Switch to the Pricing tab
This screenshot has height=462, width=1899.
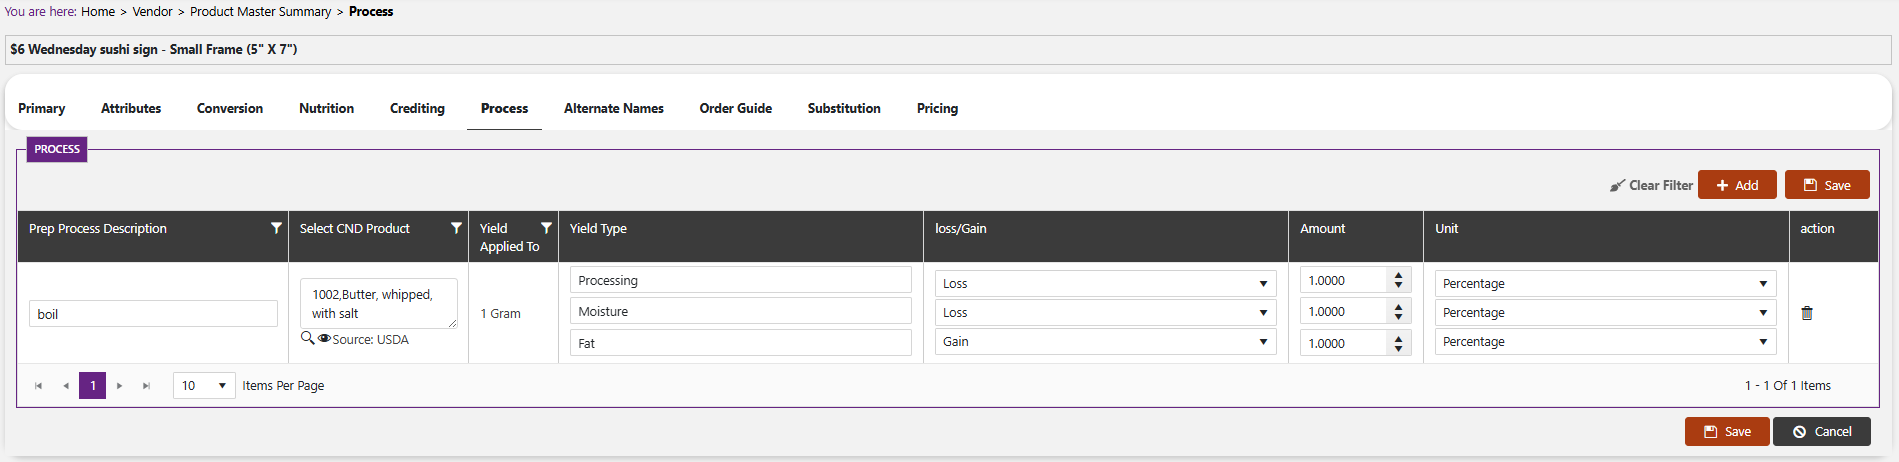tap(937, 108)
